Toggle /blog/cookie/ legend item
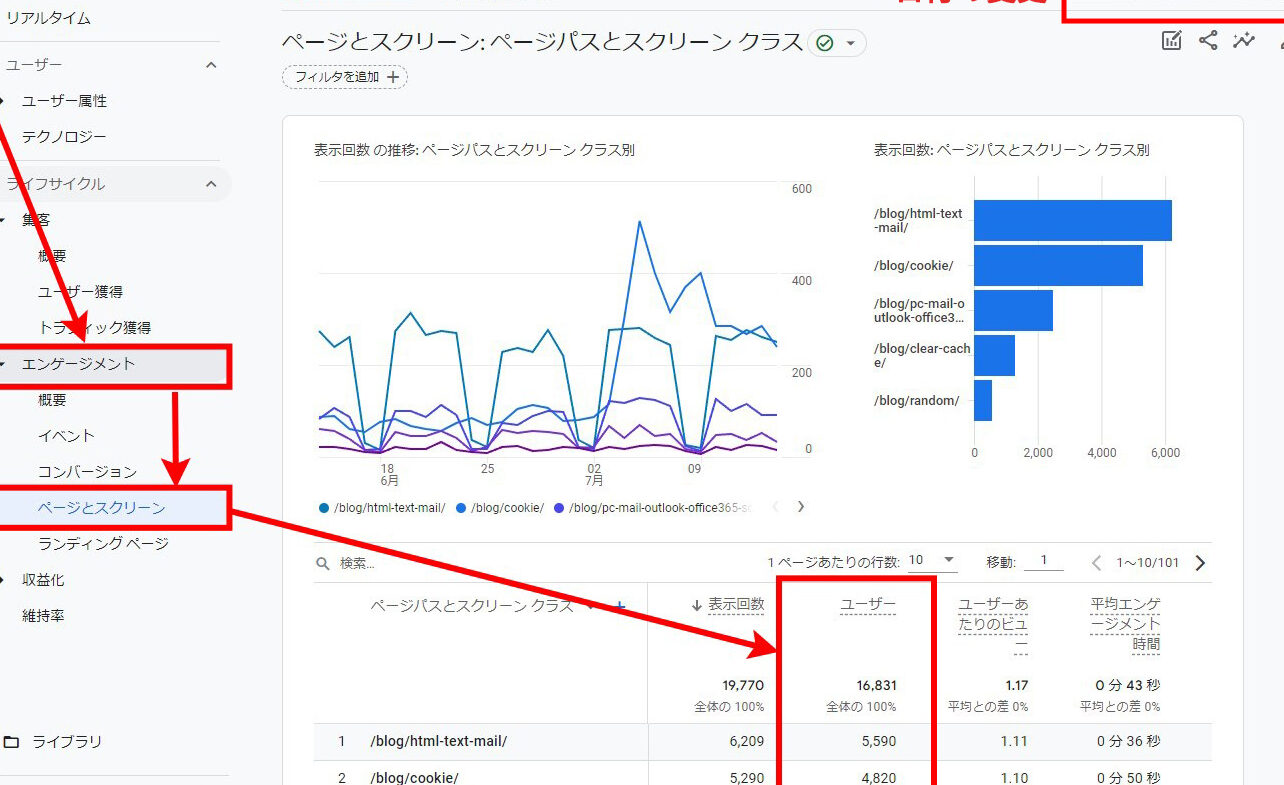Screen dimensions: 1284x785 coord(500,508)
